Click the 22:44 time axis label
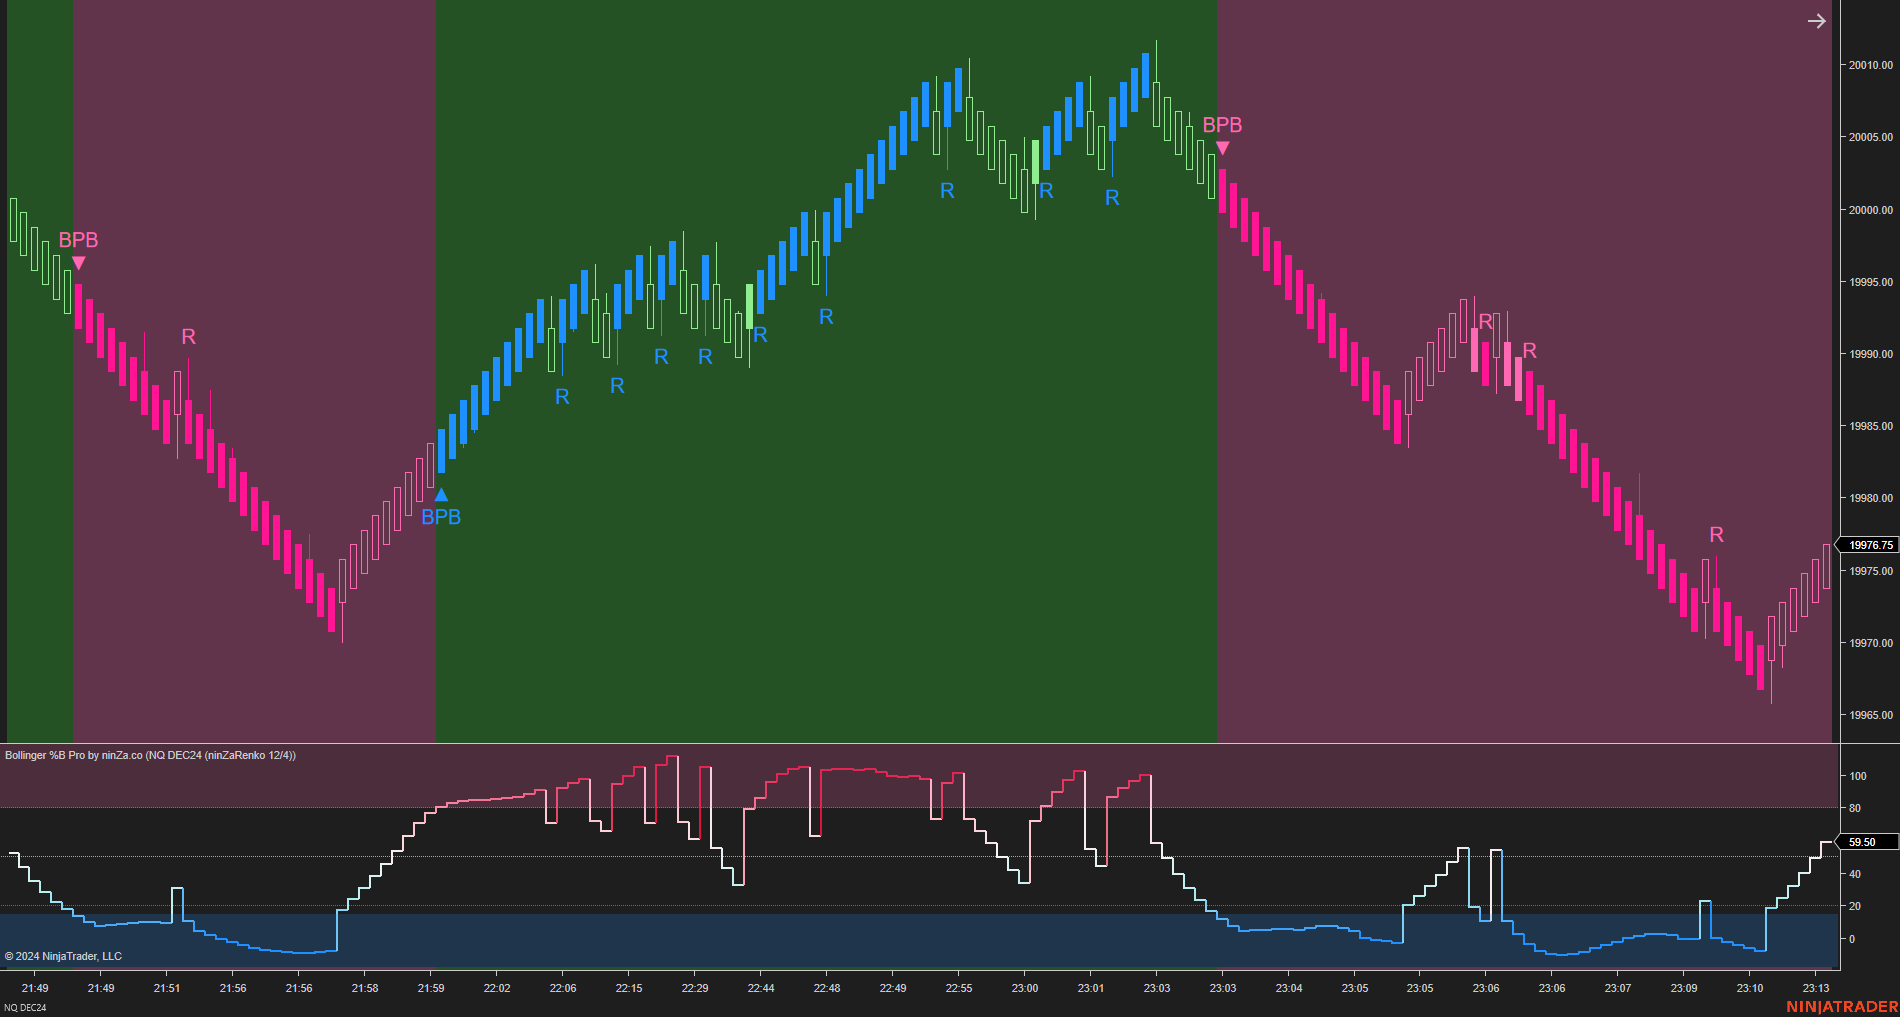Screen dimensions: 1900x1017 tap(761, 988)
